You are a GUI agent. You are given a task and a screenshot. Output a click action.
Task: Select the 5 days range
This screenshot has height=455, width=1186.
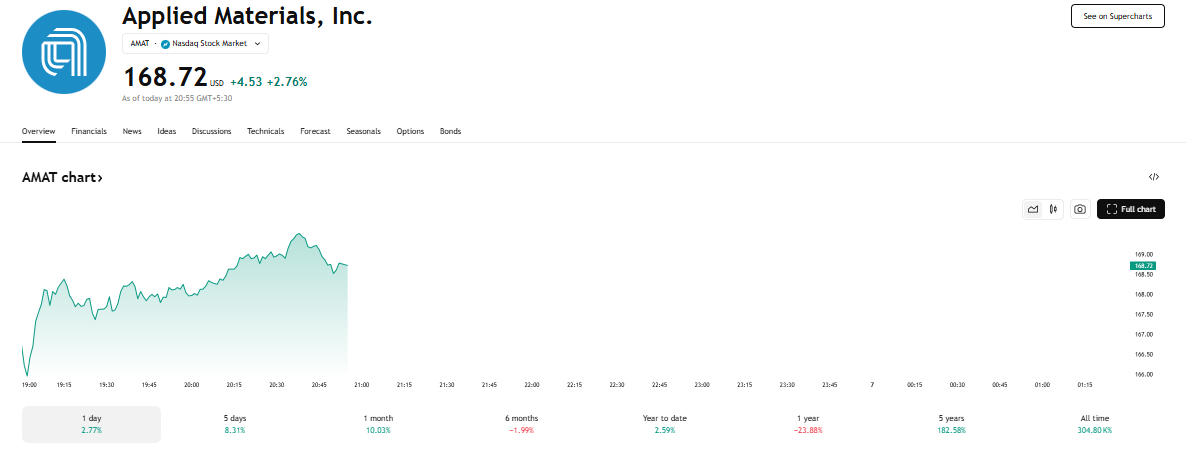234,424
